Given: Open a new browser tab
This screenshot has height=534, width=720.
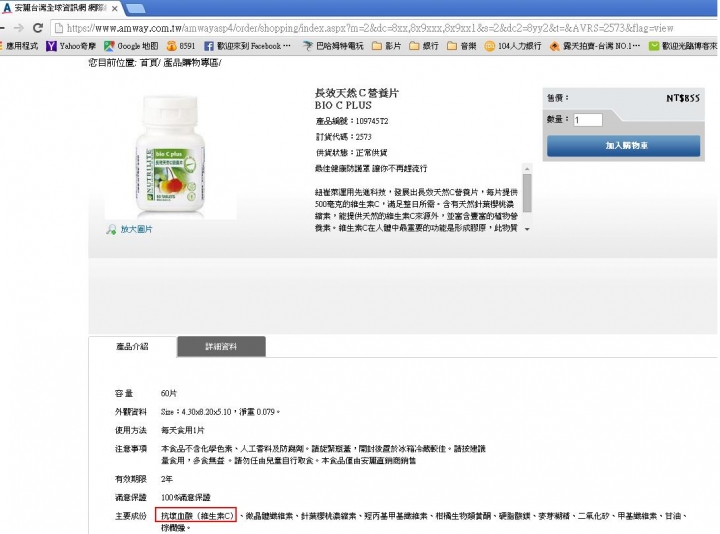Looking at the screenshot, I should [x=135, y=8].
